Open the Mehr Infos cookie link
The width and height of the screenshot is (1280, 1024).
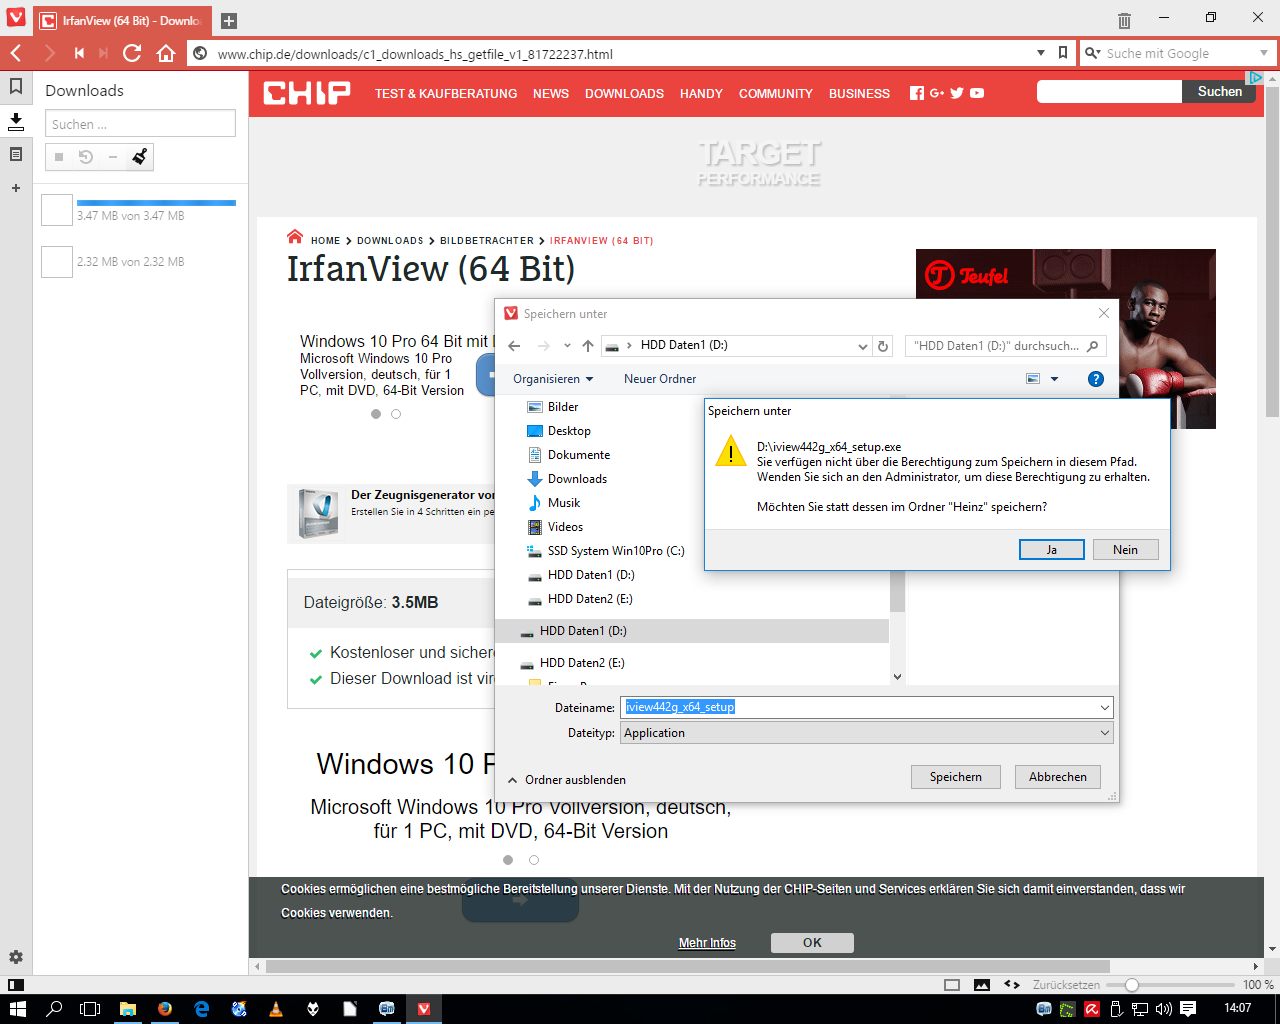(x=707, y=943)
